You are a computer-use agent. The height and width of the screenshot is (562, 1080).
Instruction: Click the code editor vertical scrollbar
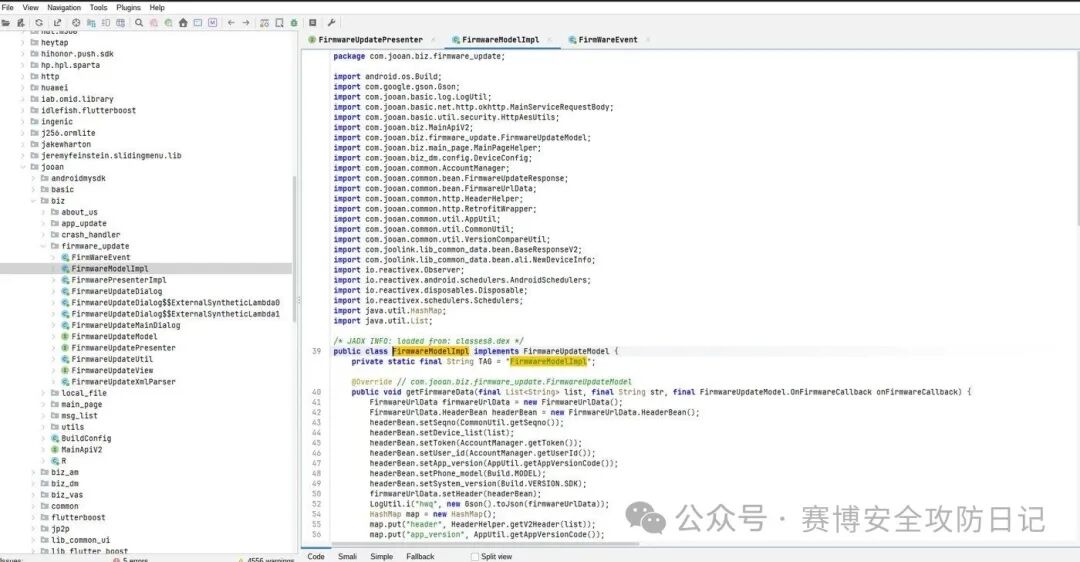tap(1077, 138)
